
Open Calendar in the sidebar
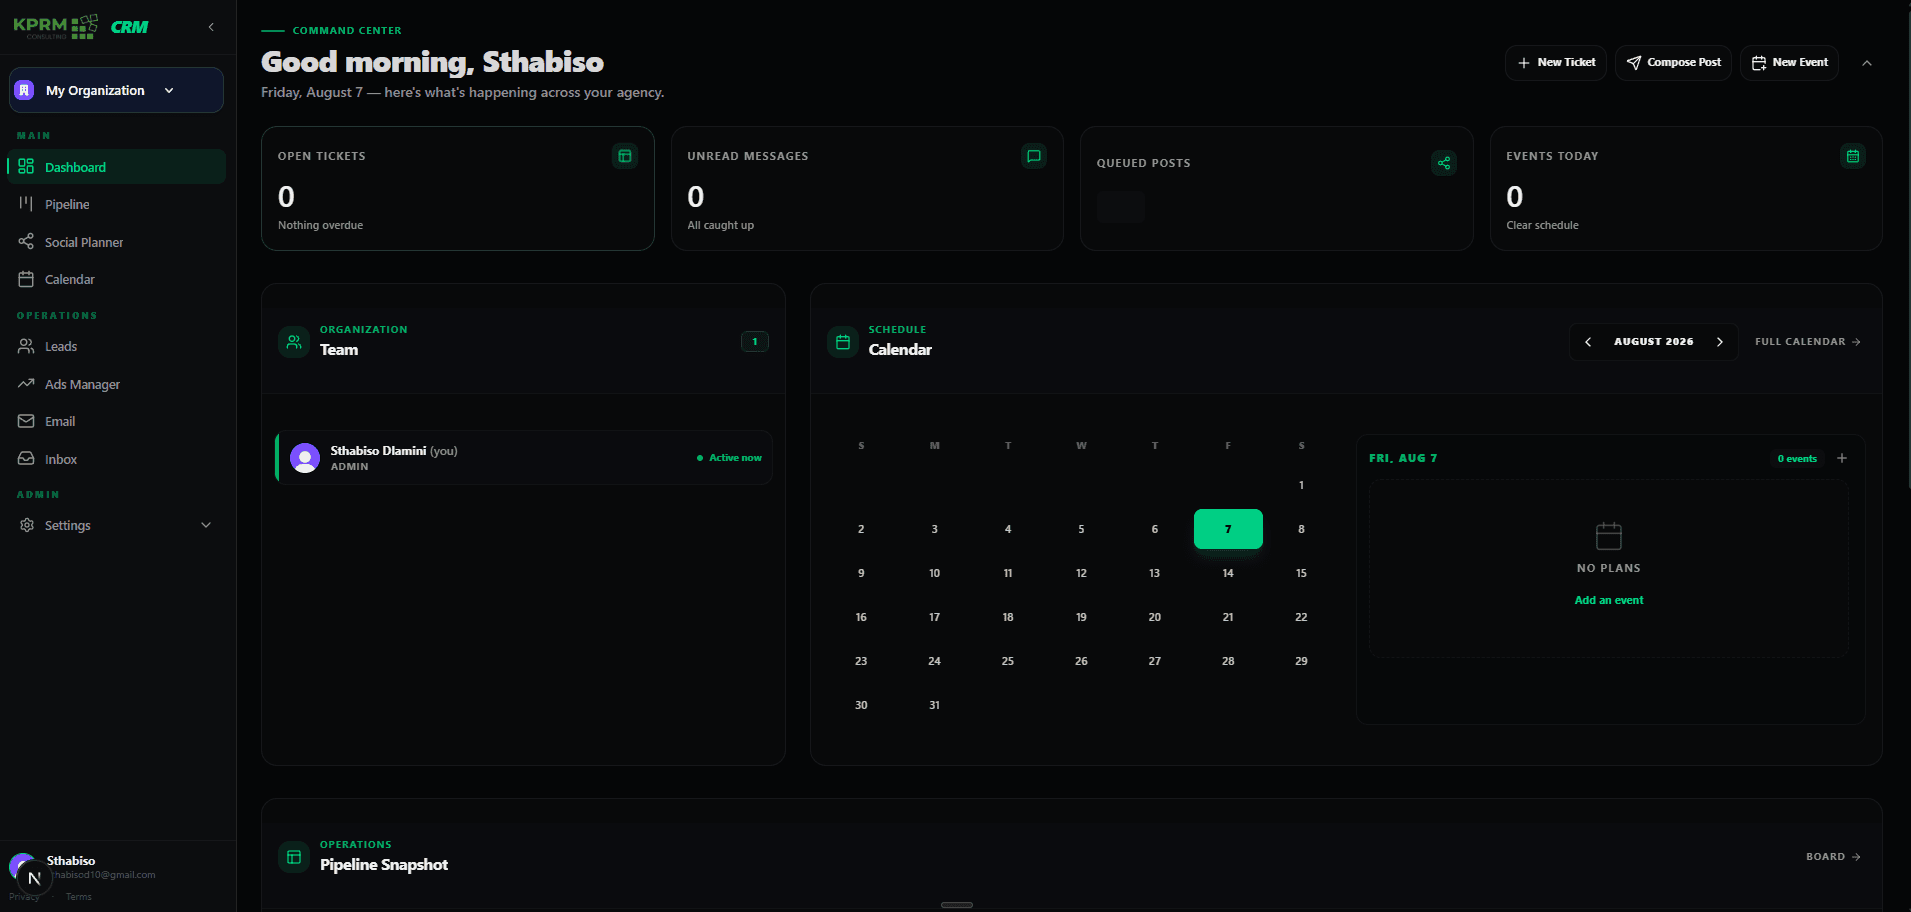(x=116, y=279)
